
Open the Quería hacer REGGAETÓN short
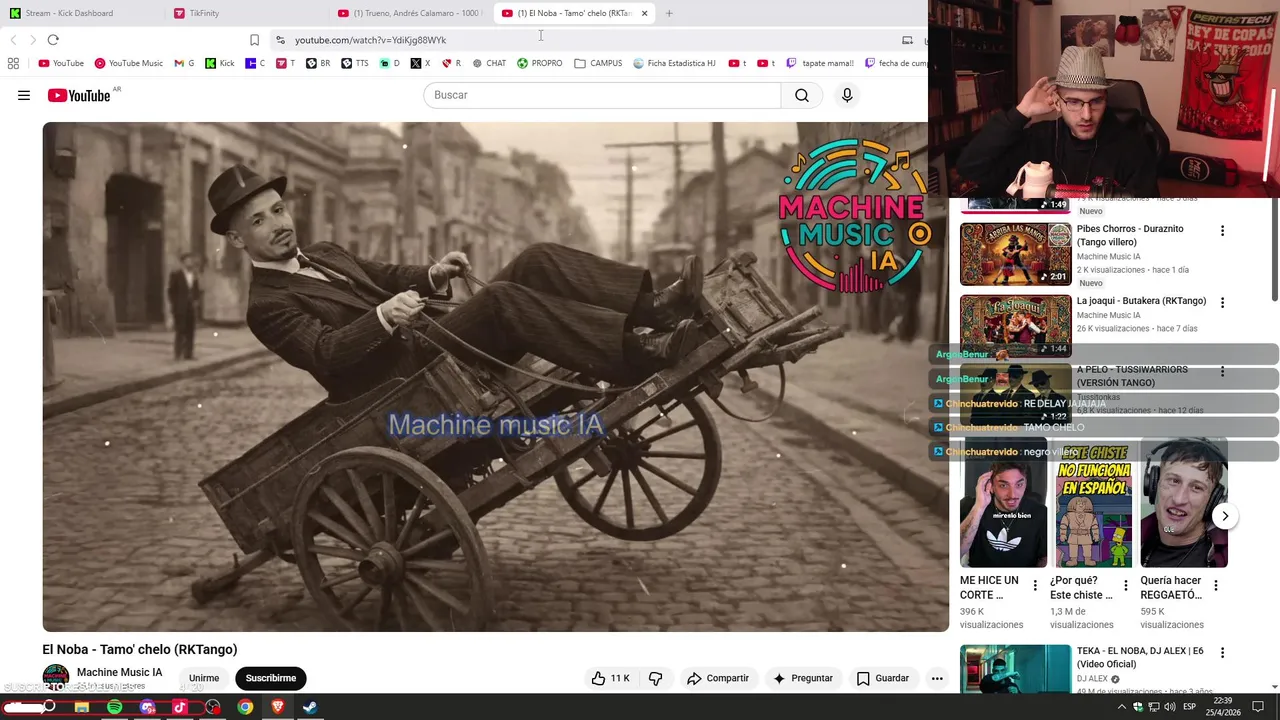(x=1184, y=502)
